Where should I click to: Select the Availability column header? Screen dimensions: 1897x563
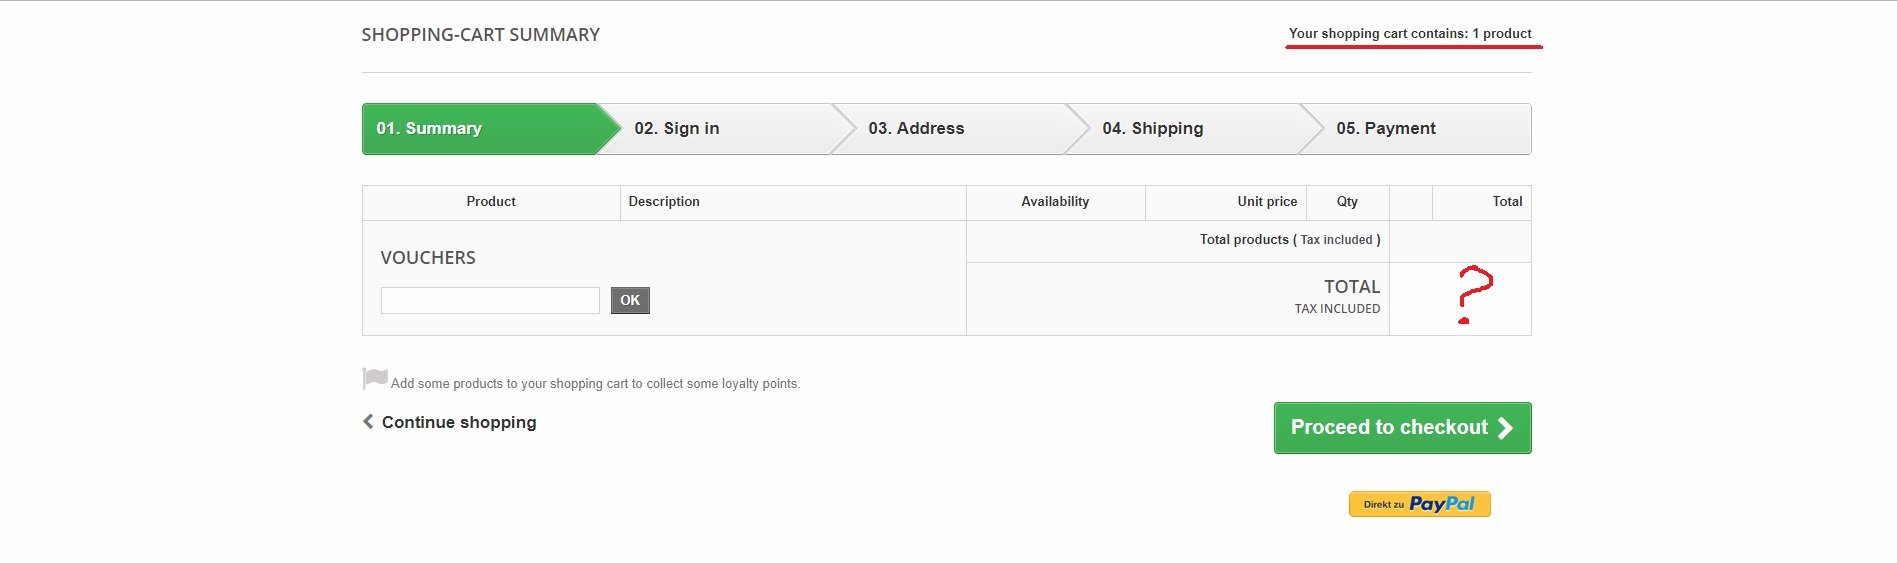(1055, 202)
